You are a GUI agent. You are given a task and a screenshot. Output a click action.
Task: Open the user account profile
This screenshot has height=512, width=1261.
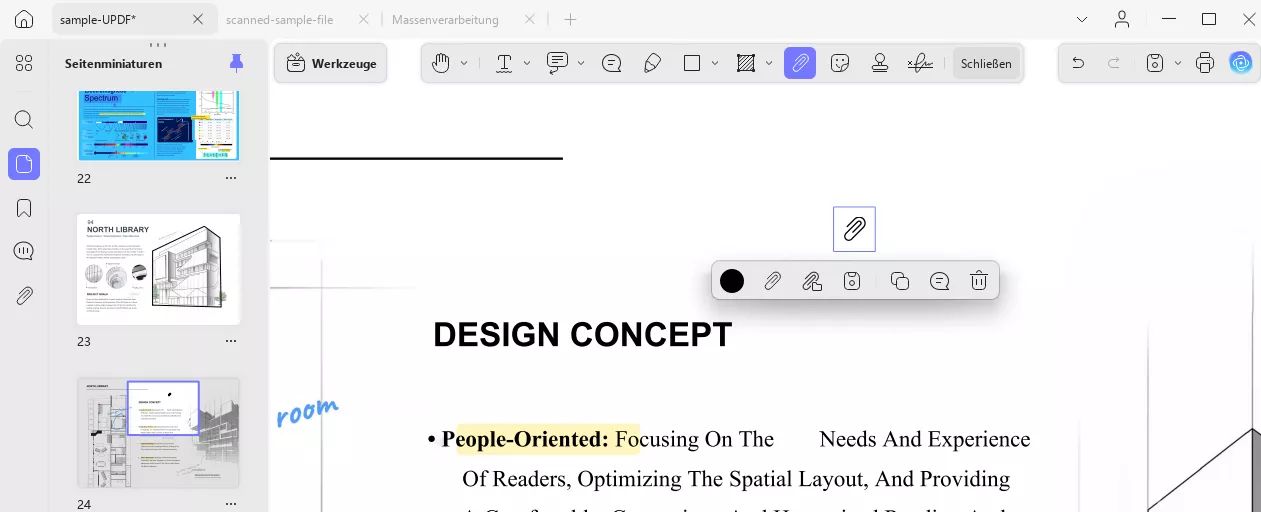(1122, 19)
